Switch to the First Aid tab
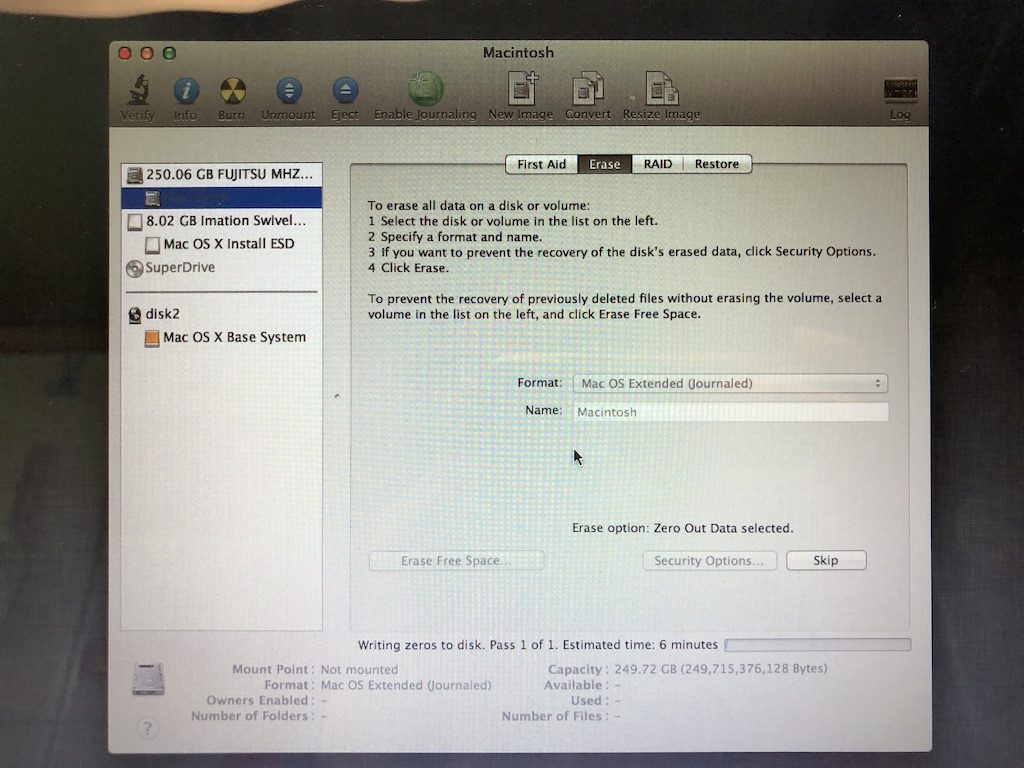The image size is (1024, 768). pyautogui.click(x=541, y=164)
